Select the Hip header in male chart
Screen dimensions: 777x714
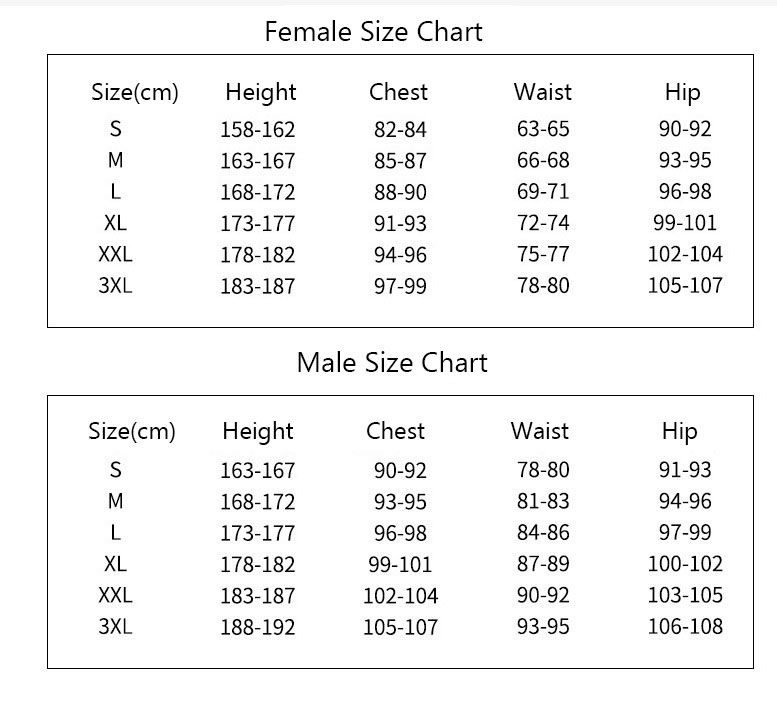(679, 432)
